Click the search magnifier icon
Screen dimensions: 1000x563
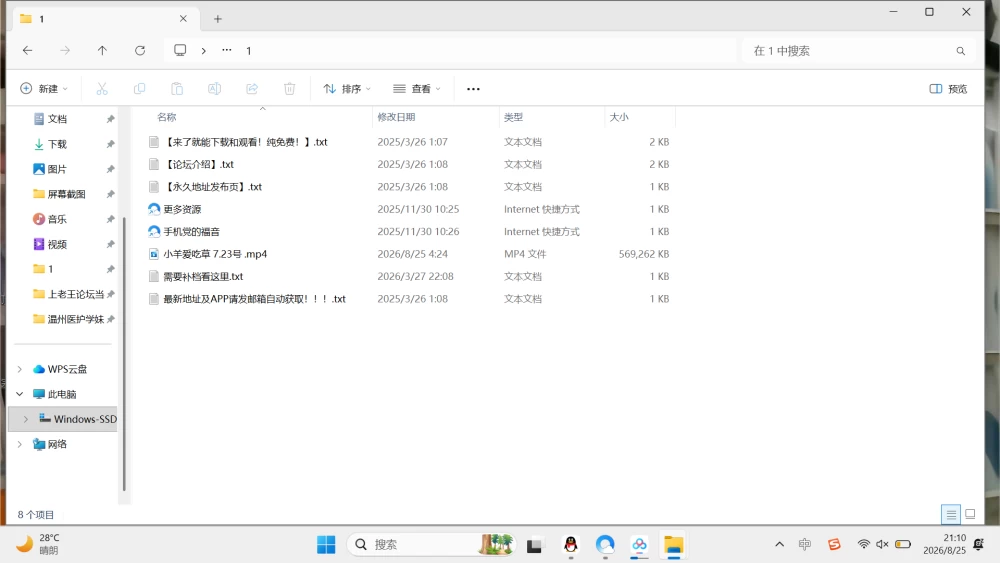pyautogui.click(x=960, y=51)
